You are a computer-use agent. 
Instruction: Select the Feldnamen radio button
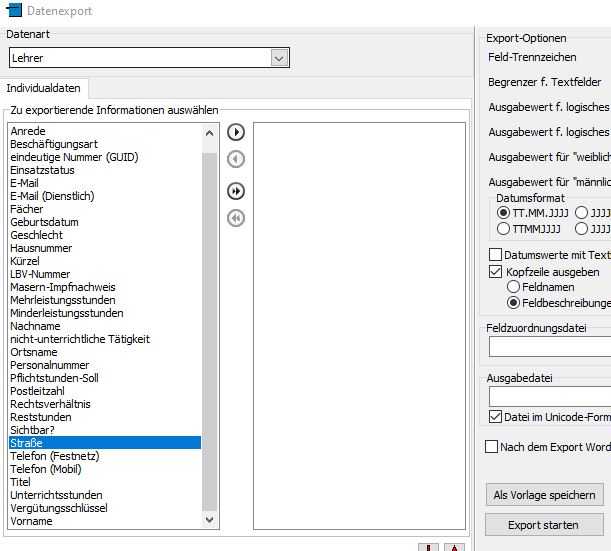514,286
